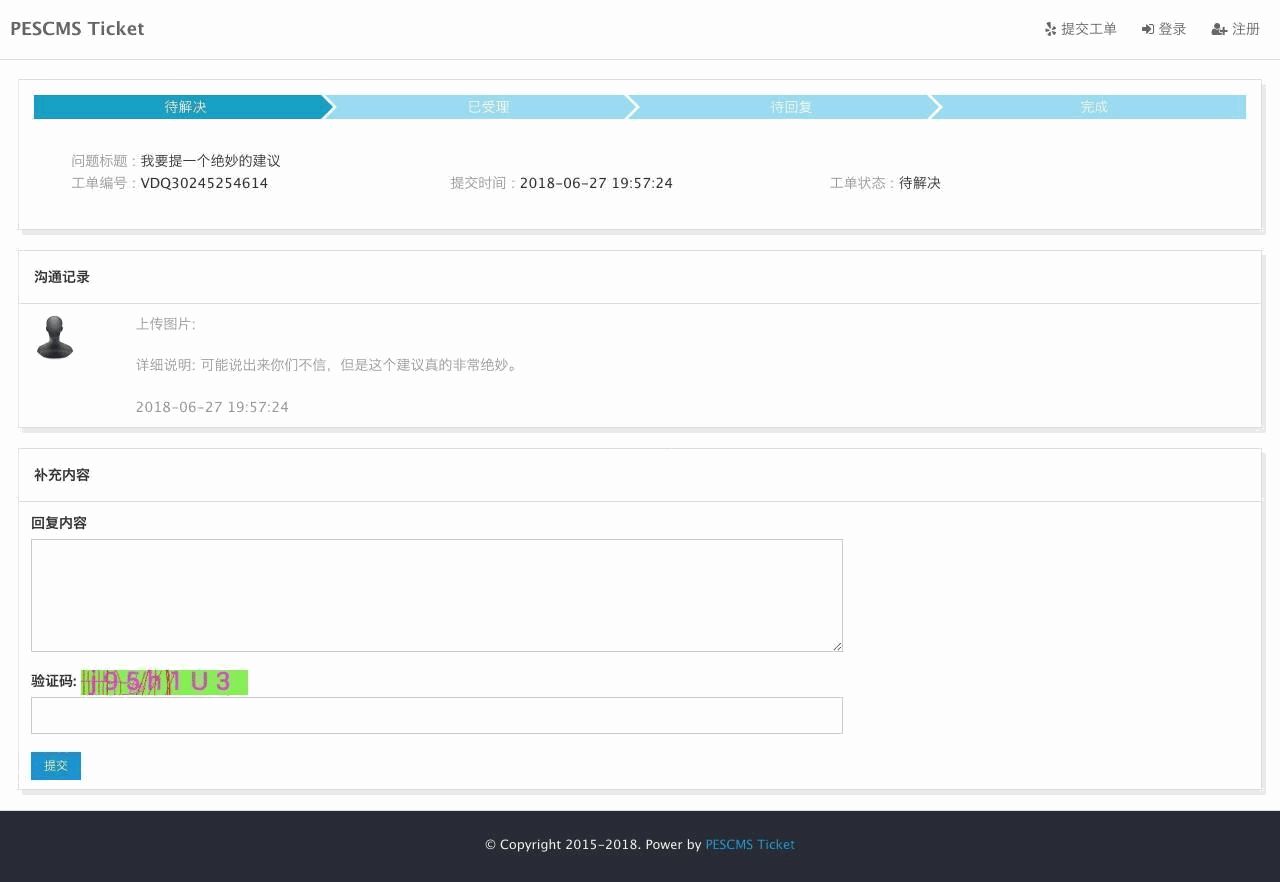Click the 沟通记录 section header

[62, 277]
